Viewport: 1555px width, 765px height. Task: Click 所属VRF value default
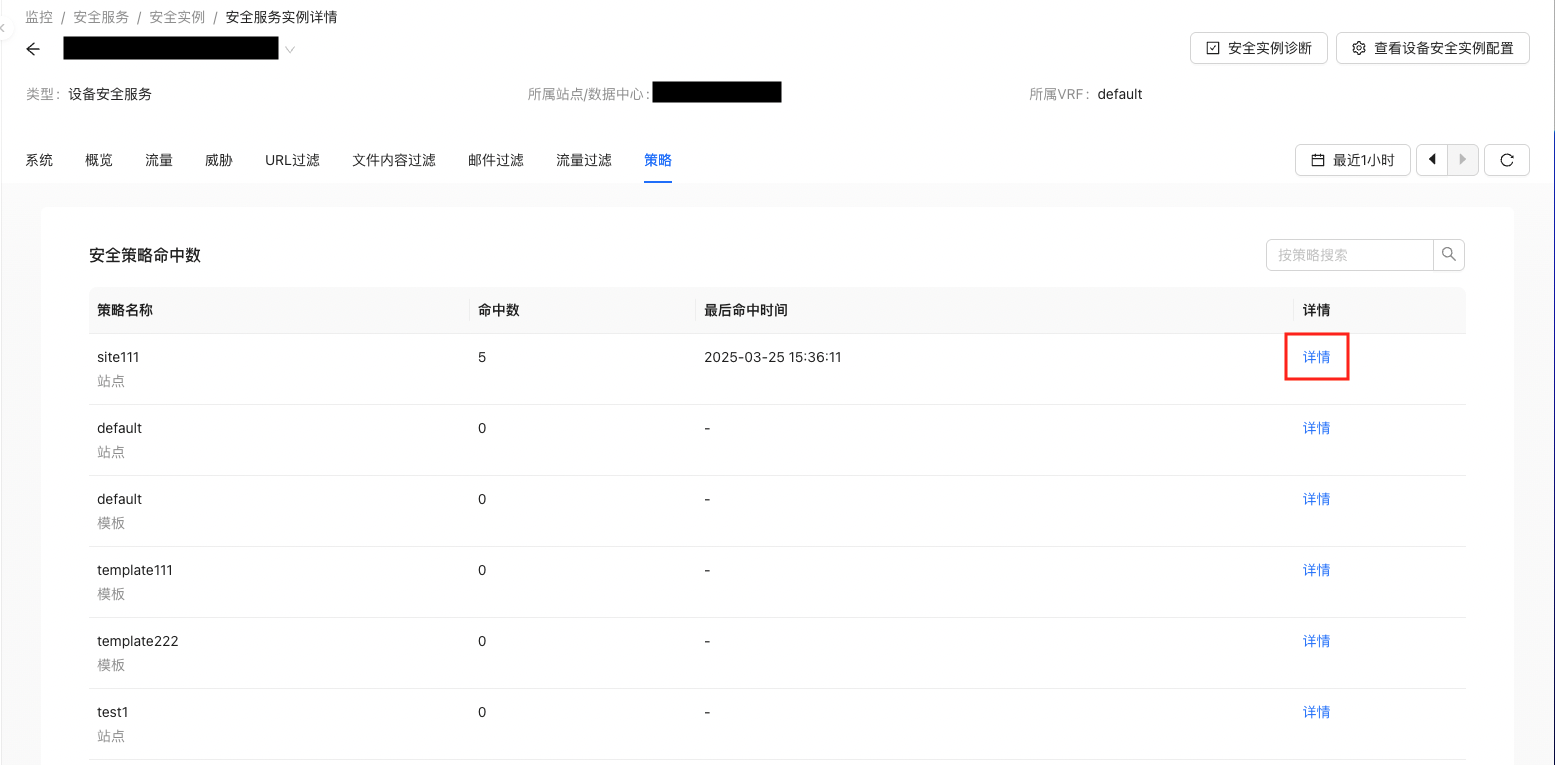click(x=1120, y=94)
